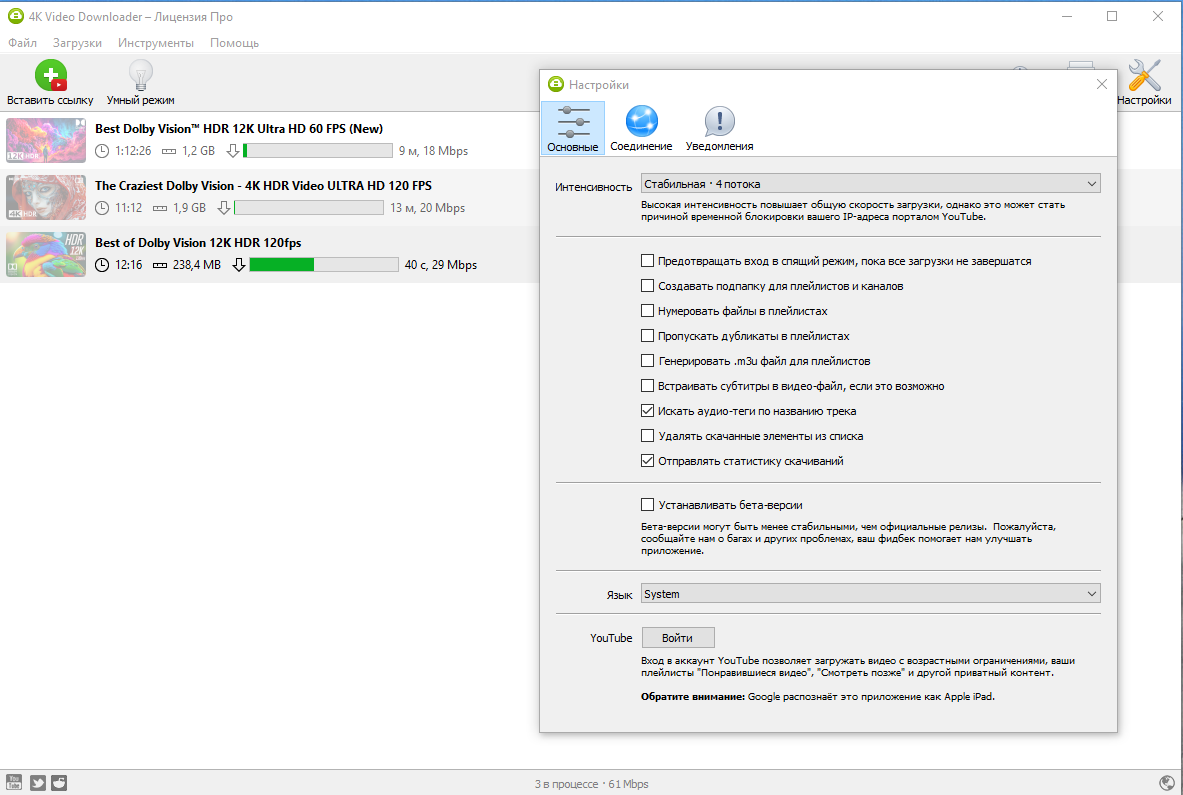The height and width of the screenshot is (795, 1183).
Task: Click title Best Dolby Vision™ HDR 12K Ultra HD
Action: (x=238, y=129)
